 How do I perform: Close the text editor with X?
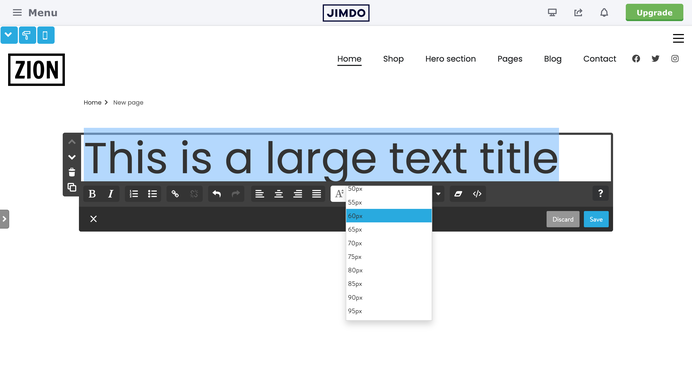93,219
